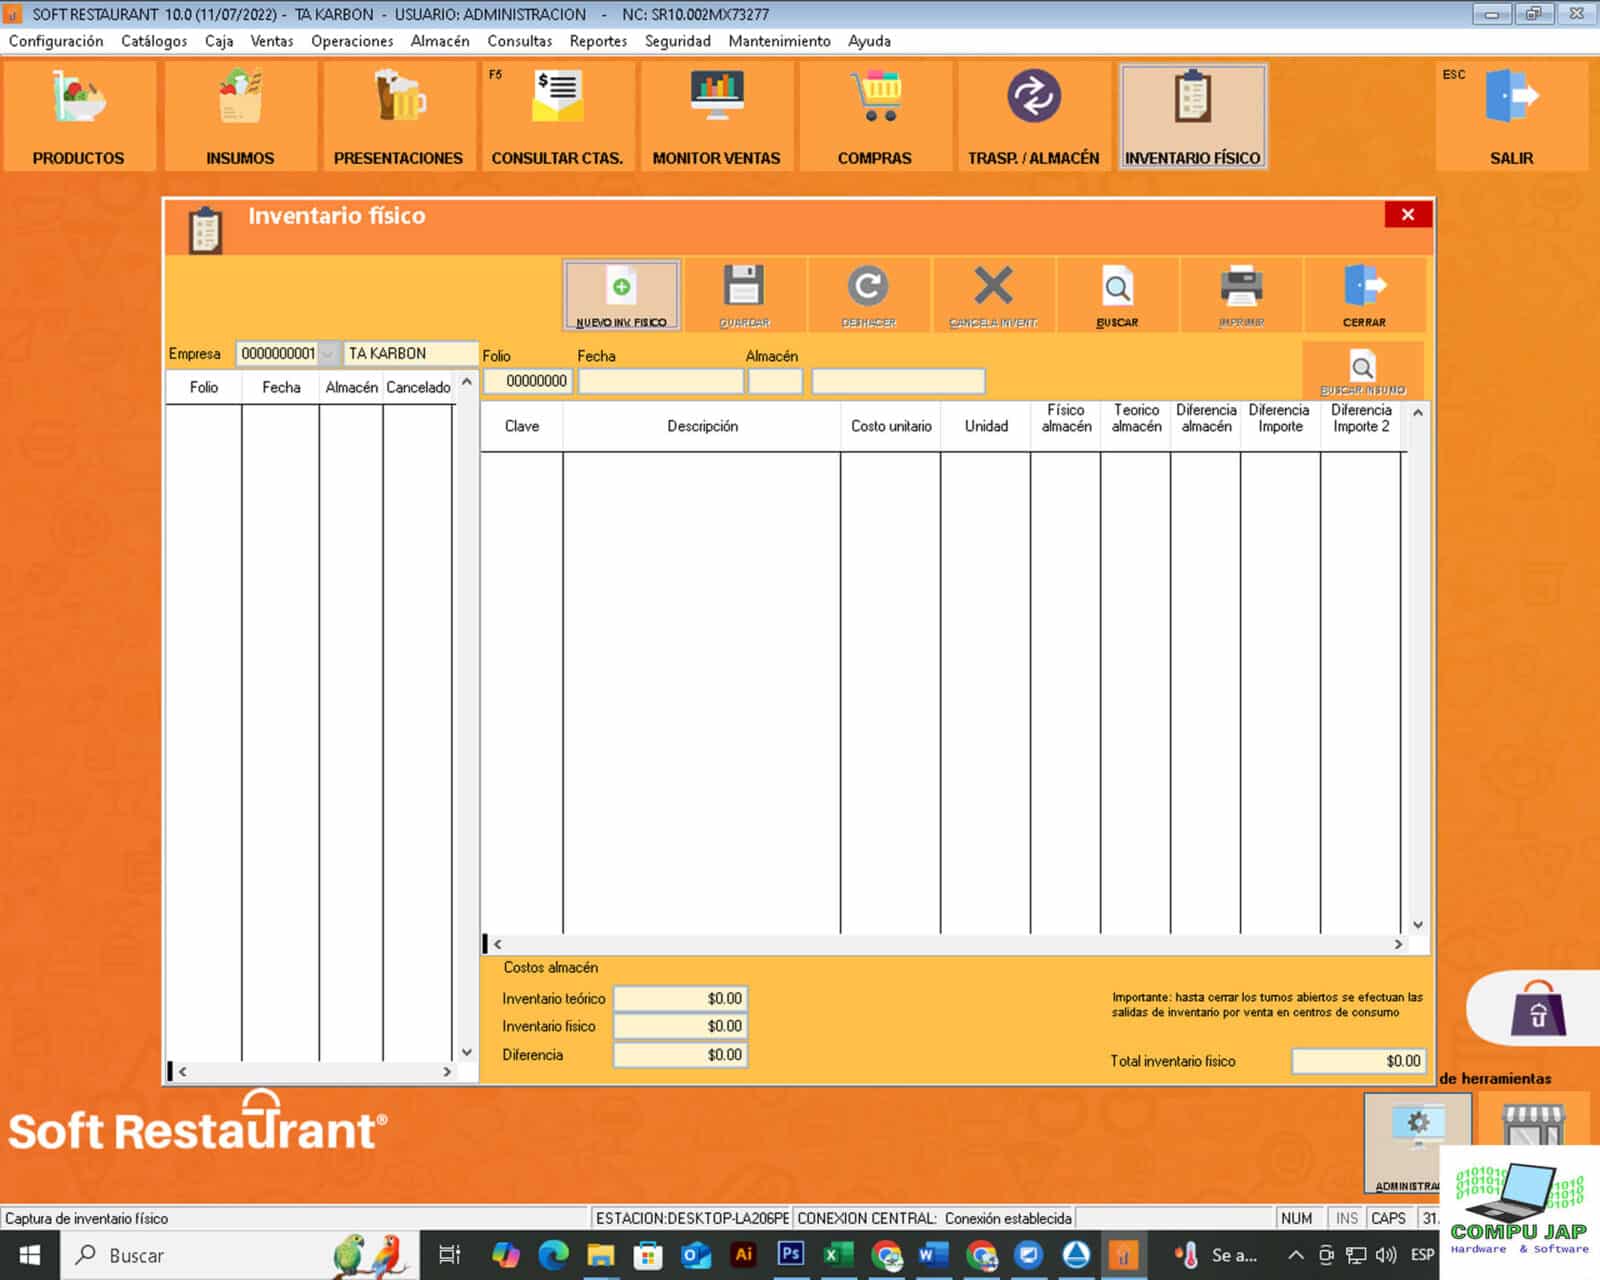
Task: Open PRESENTACIONES from the main toolbar
Action: (398, 116)
